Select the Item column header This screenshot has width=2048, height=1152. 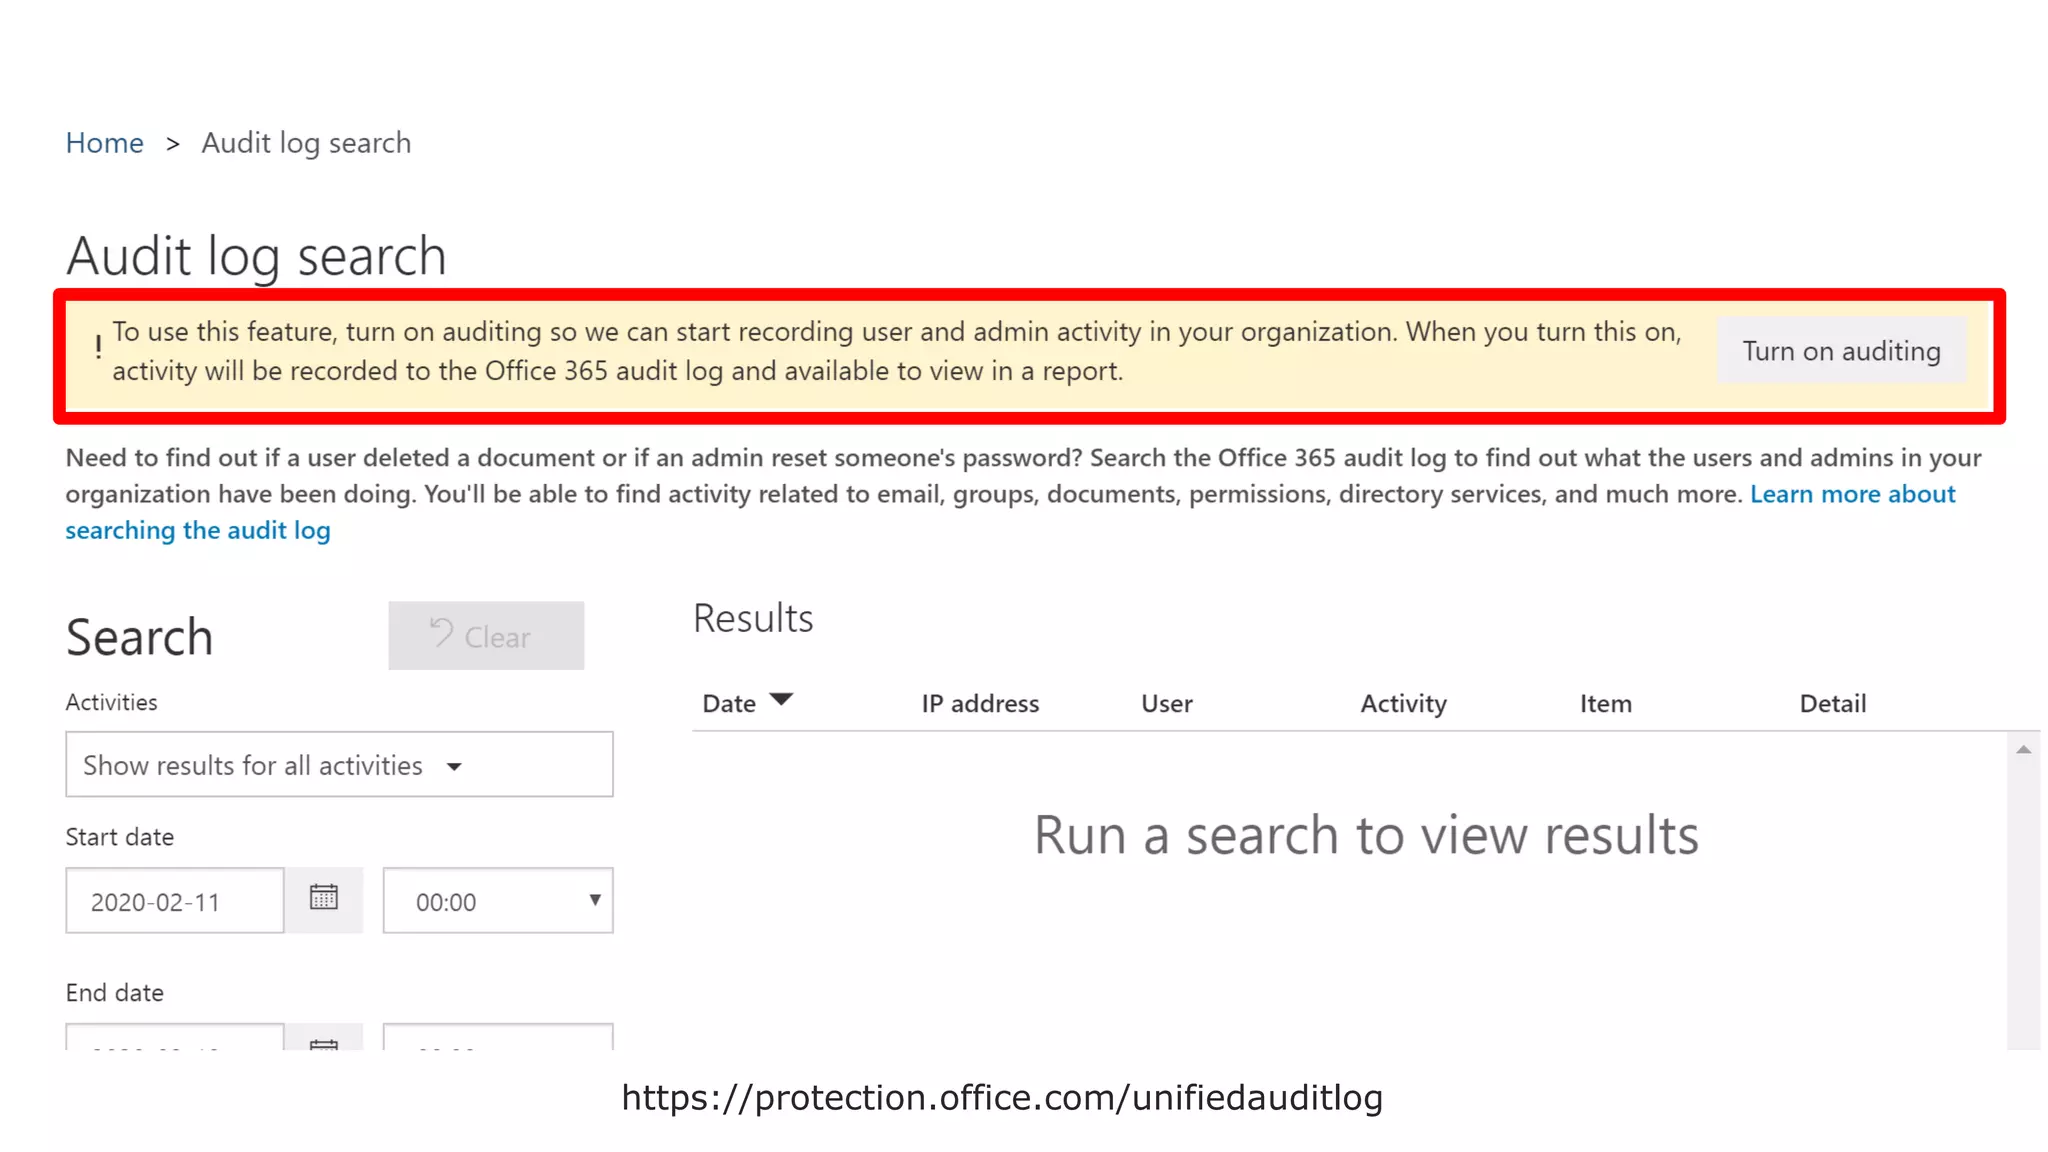click(1605, 704)
